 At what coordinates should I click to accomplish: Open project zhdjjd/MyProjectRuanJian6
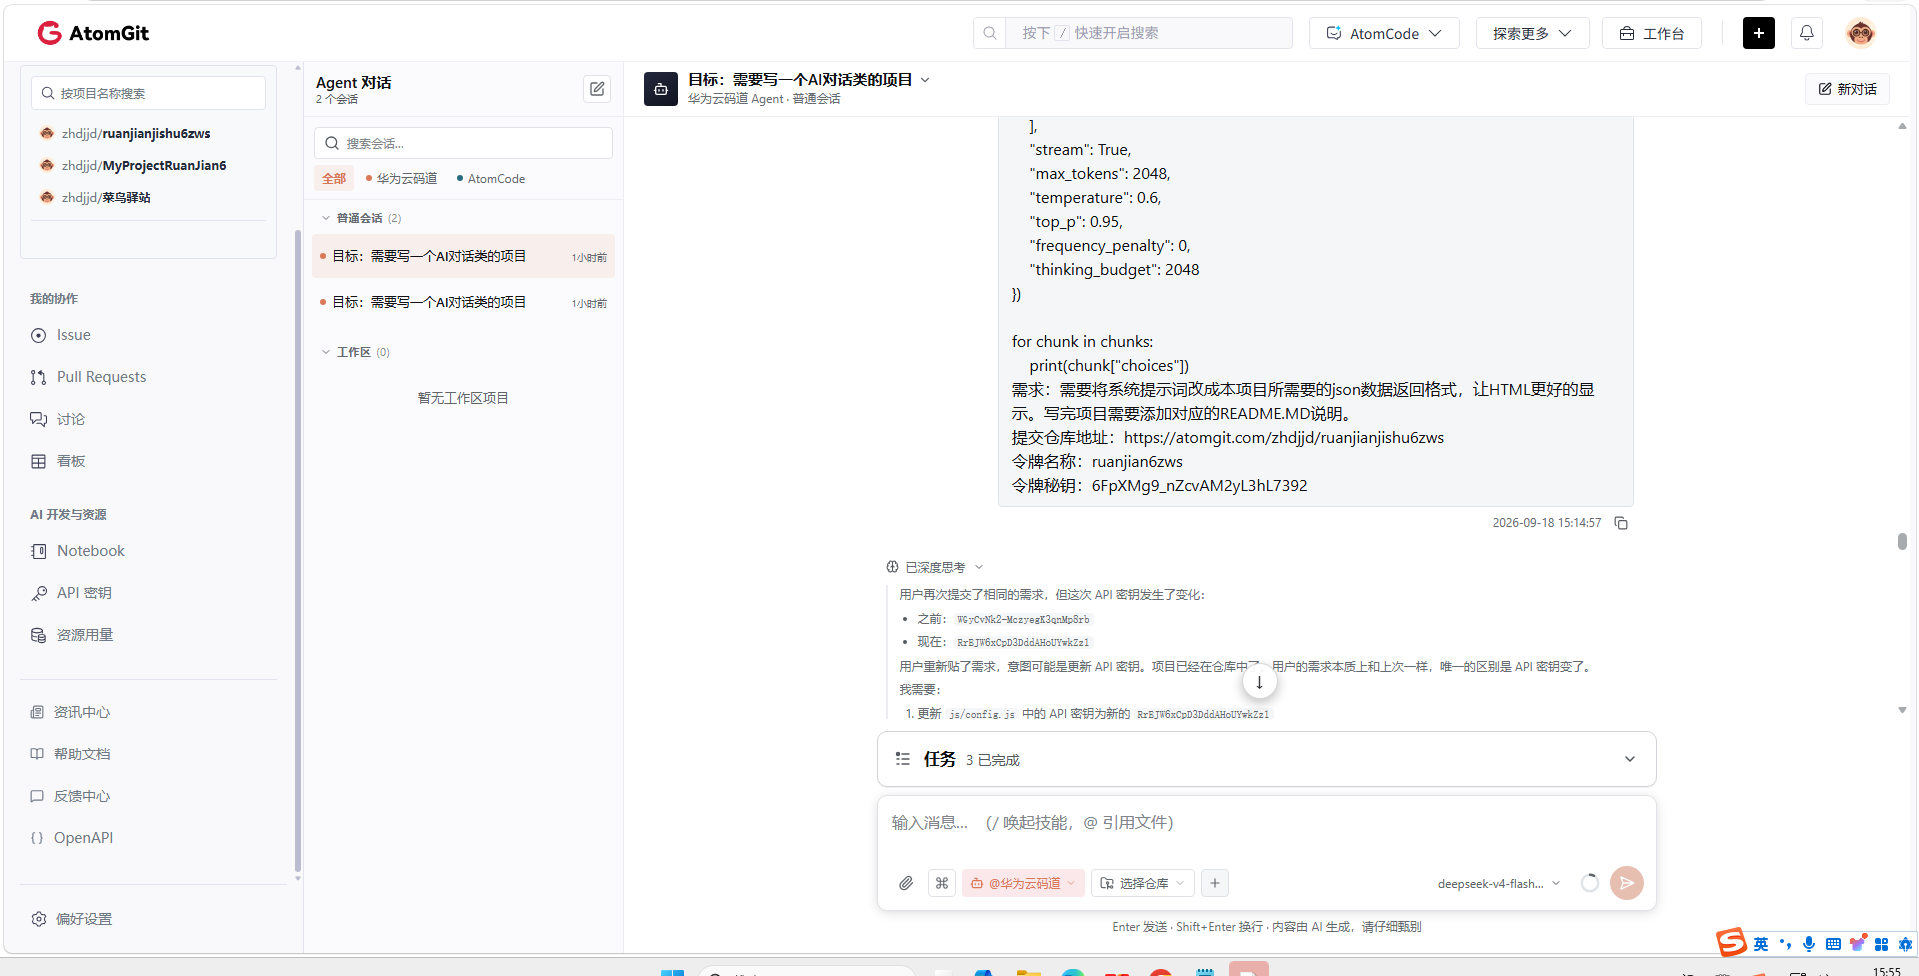144,165
